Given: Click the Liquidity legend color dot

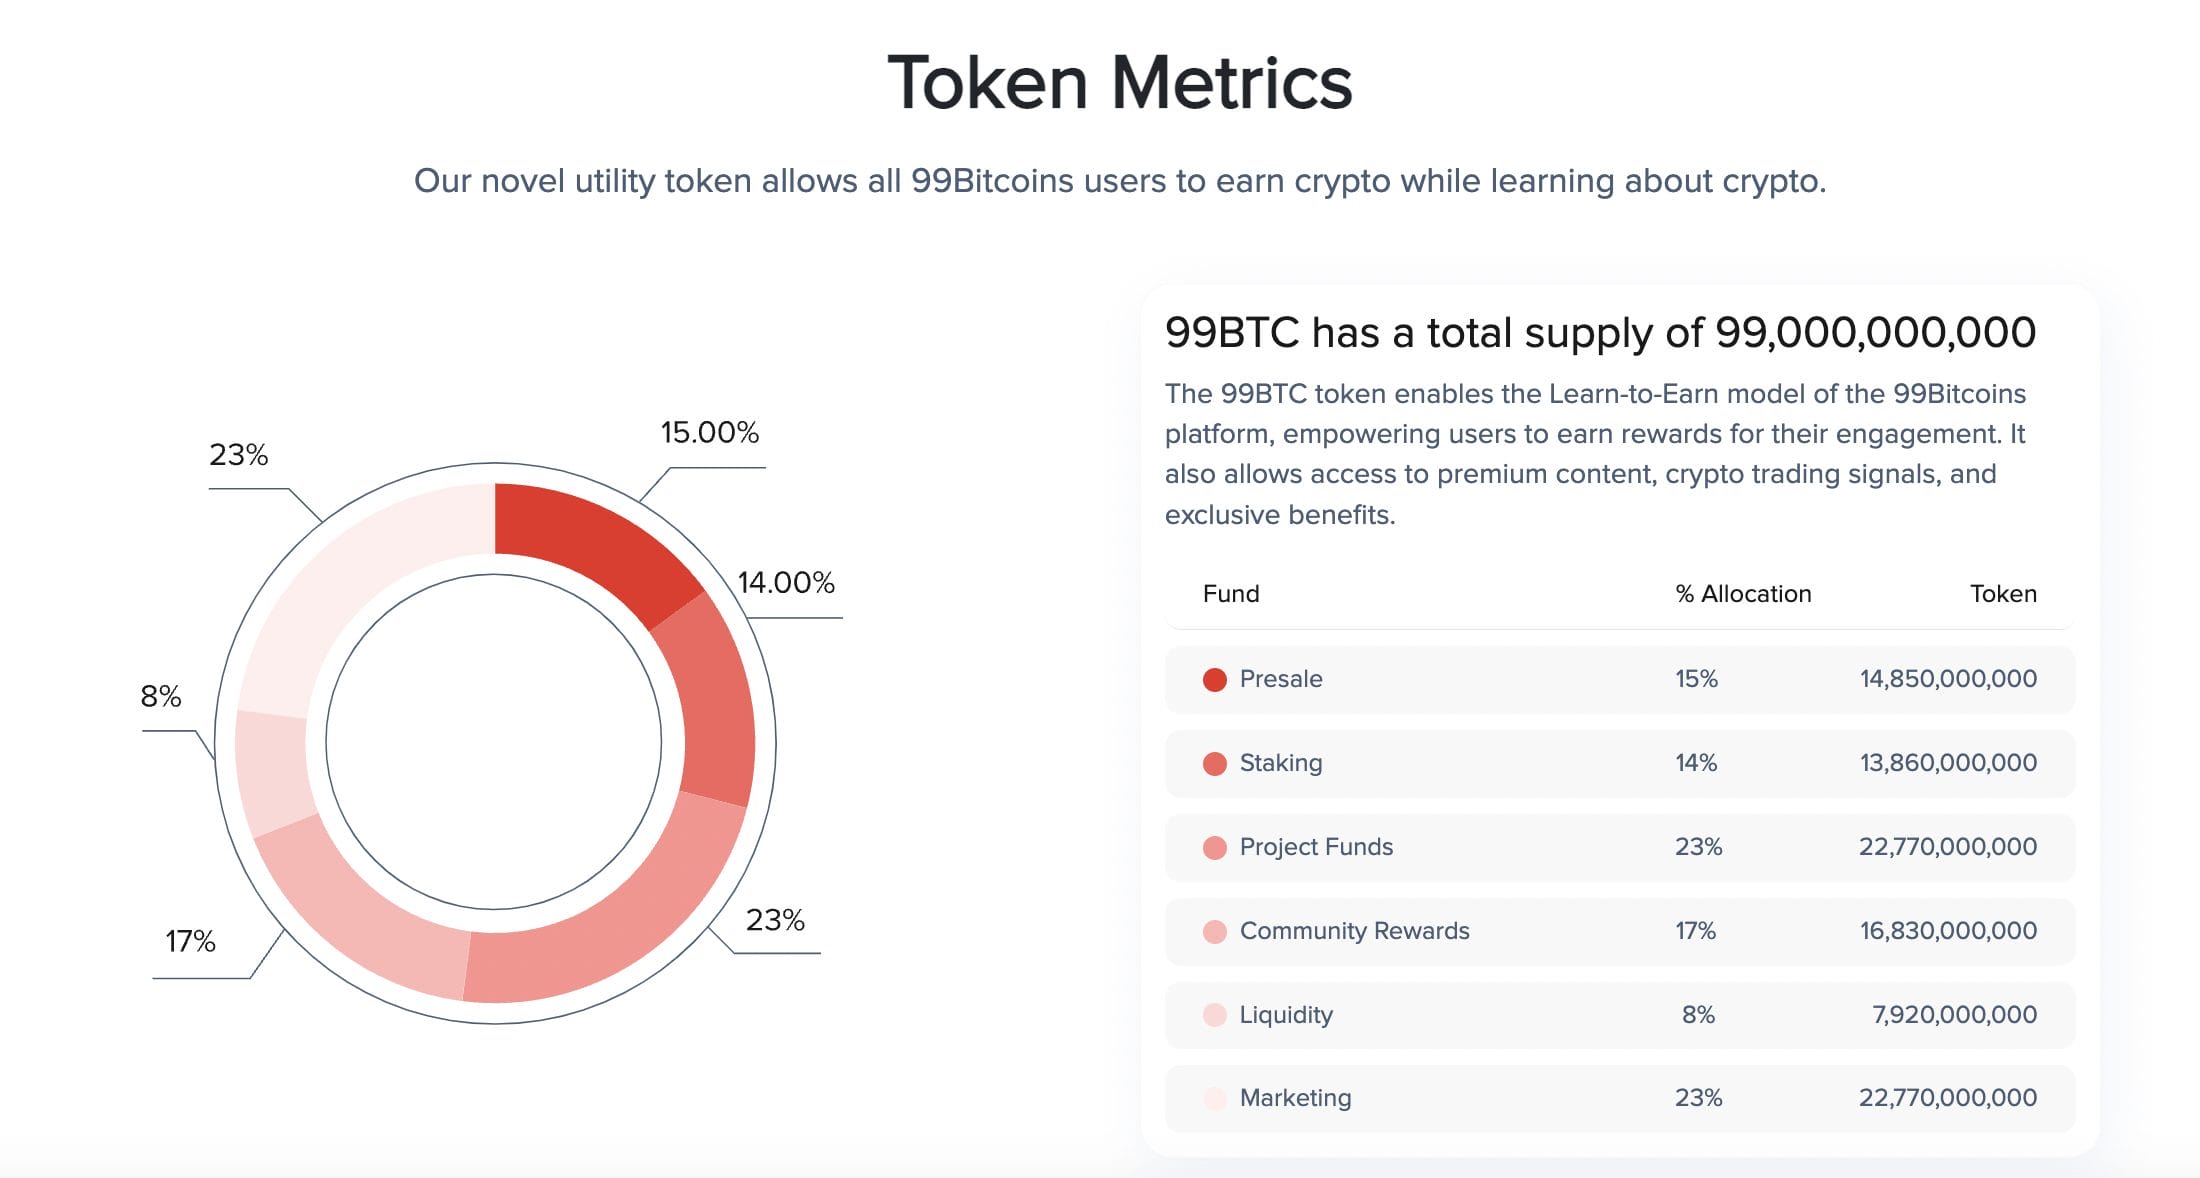Looking at the screenshot, I should [x=1215, y=1015].
